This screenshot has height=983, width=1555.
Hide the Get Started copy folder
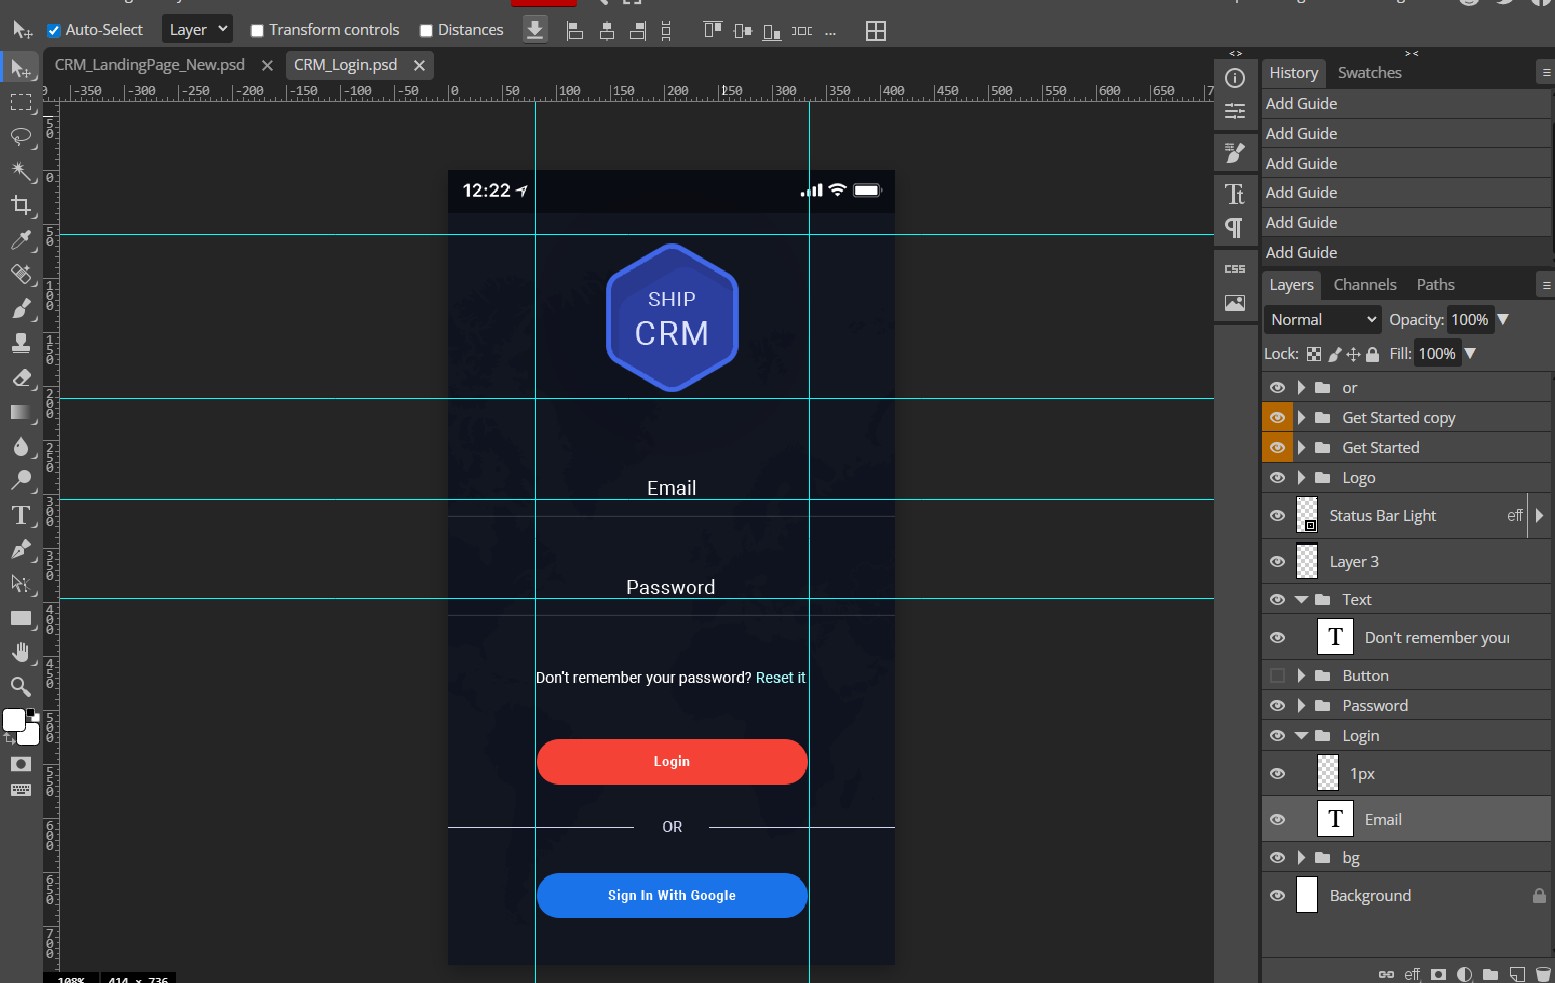(x=1277, y=418)
